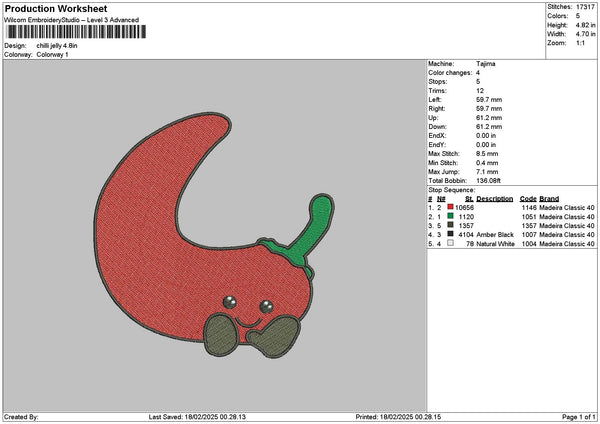
Task: Click 'Printed: 18/02/2025 00.28.15' text
Action: (x=398, y=417)
